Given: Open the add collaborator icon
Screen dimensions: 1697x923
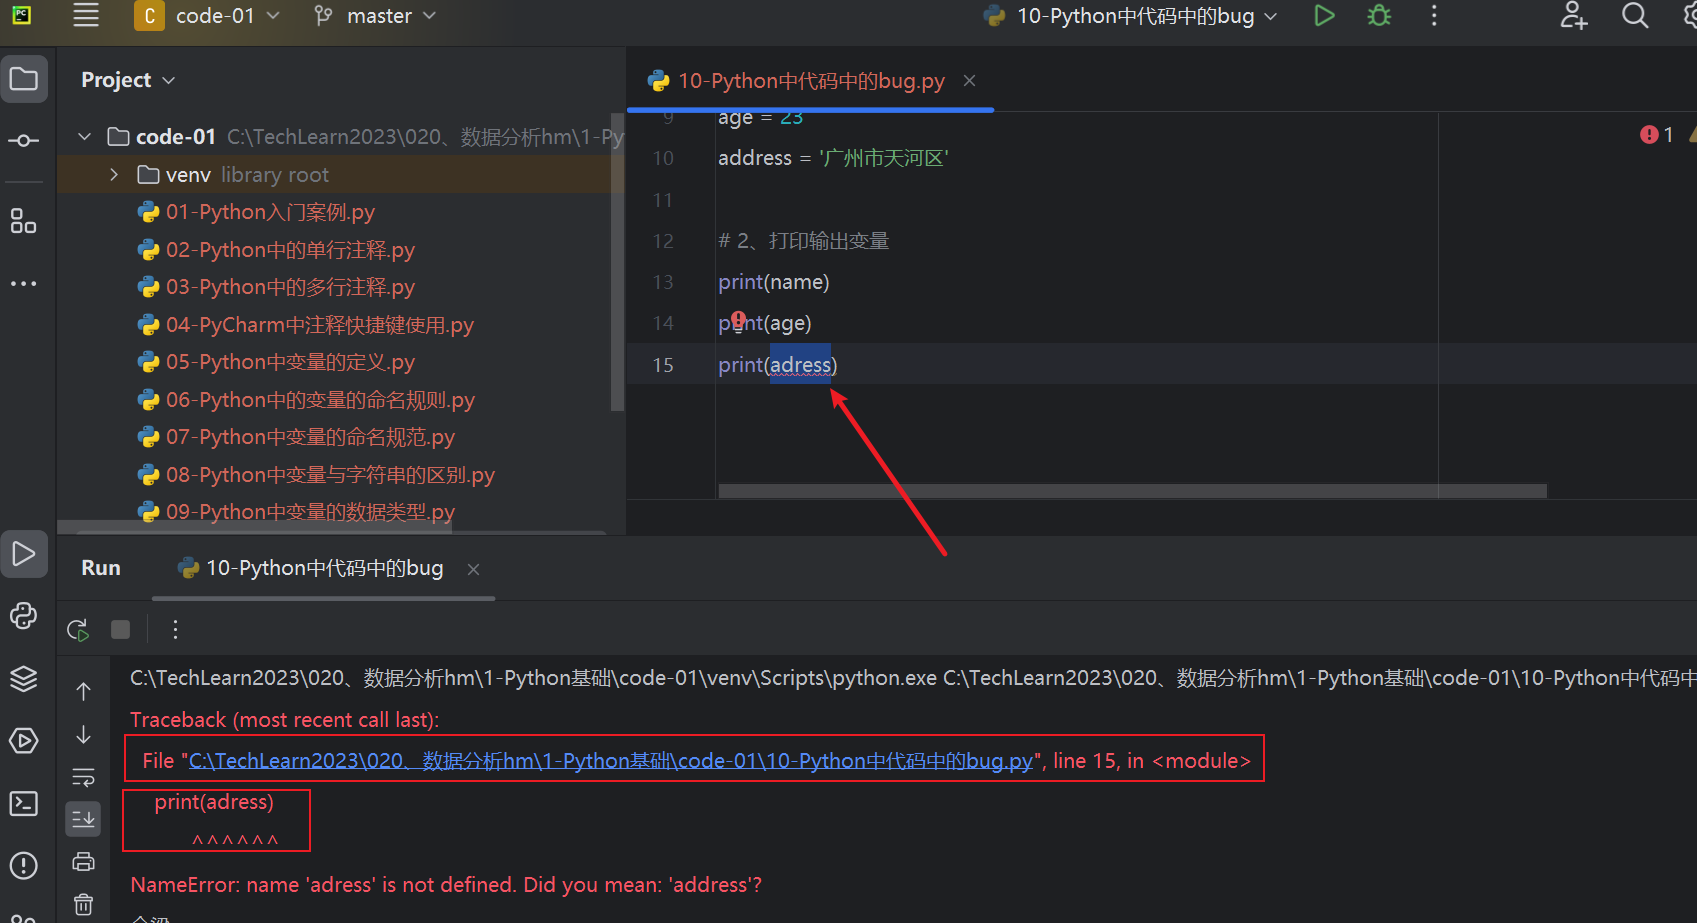Looking at the screenshot, I should [1574, 16].
